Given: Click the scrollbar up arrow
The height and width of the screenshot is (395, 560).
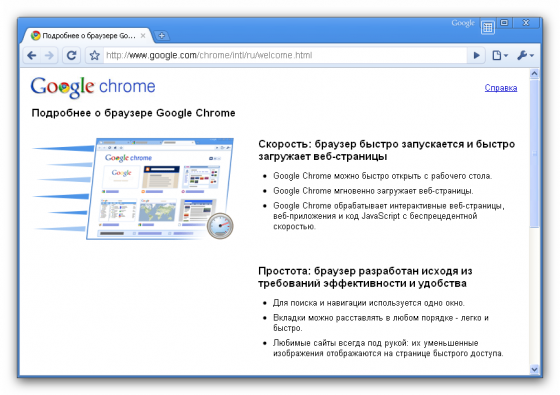Looking at the screenshot, I should 534,74.
